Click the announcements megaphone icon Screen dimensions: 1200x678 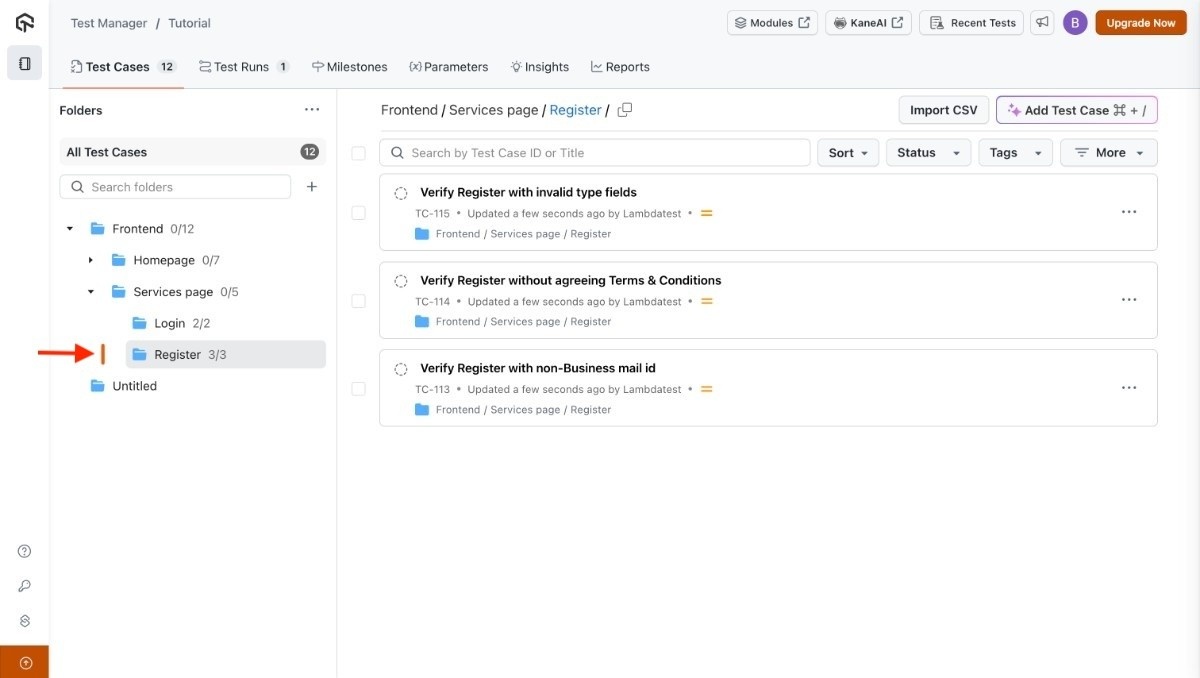coord(1042,23)
